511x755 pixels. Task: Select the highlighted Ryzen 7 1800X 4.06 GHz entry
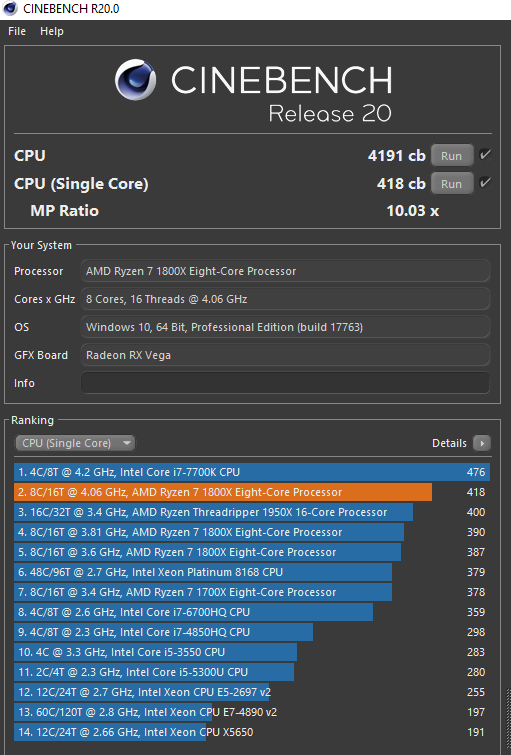252,492
